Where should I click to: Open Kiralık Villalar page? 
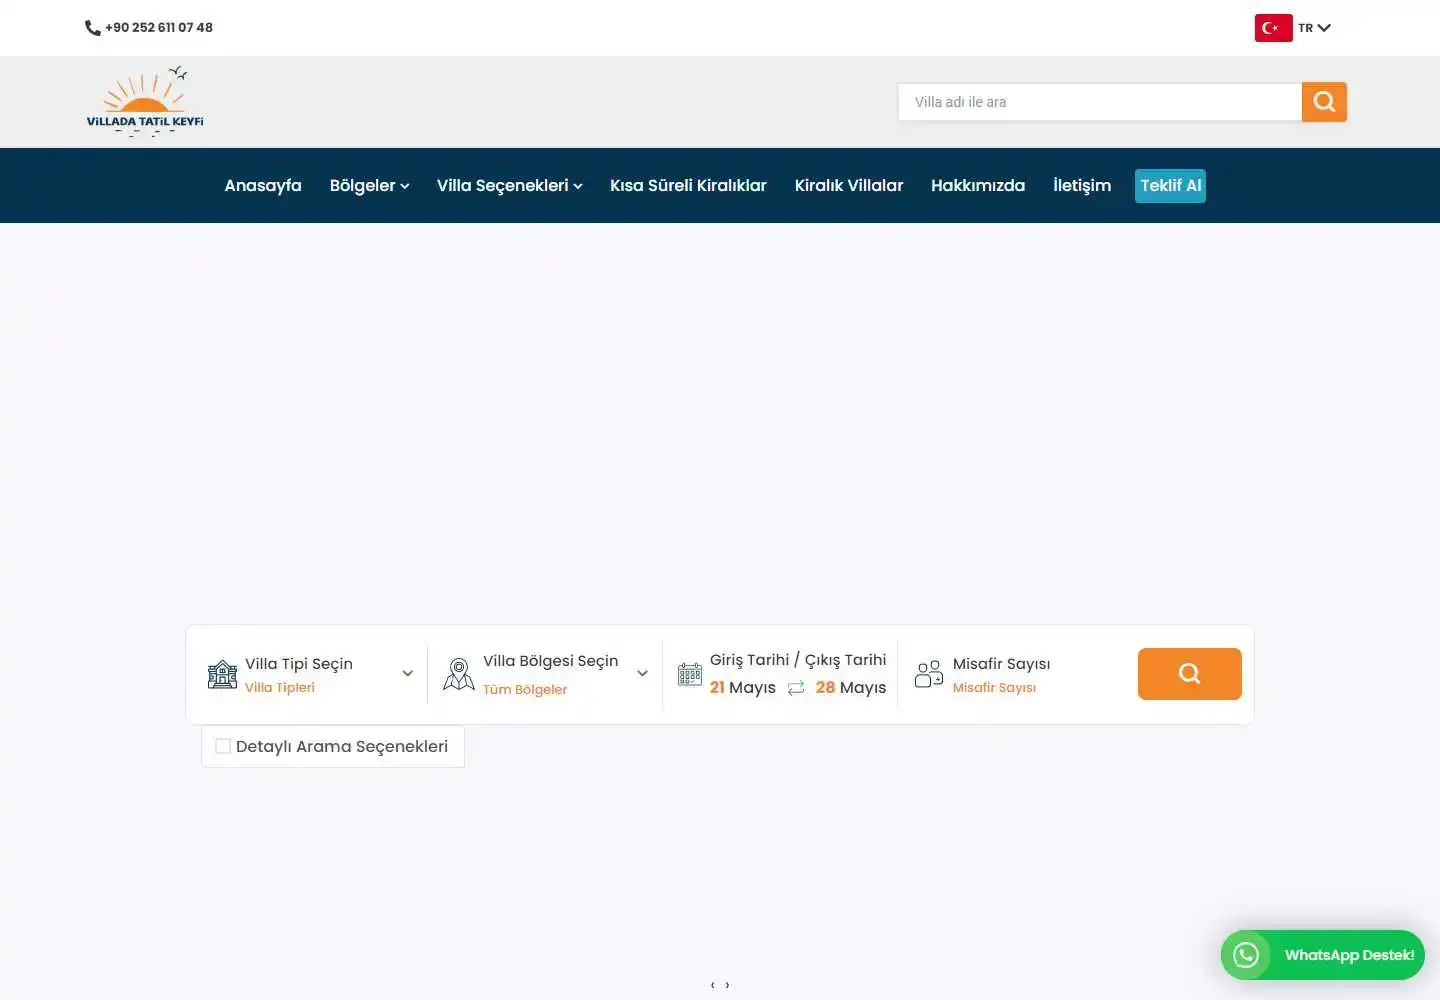(x=848, y=185)
